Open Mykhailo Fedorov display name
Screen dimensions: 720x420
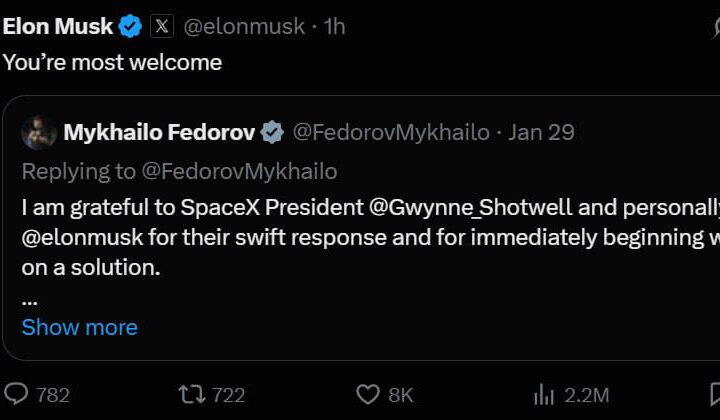coord(159,132)
